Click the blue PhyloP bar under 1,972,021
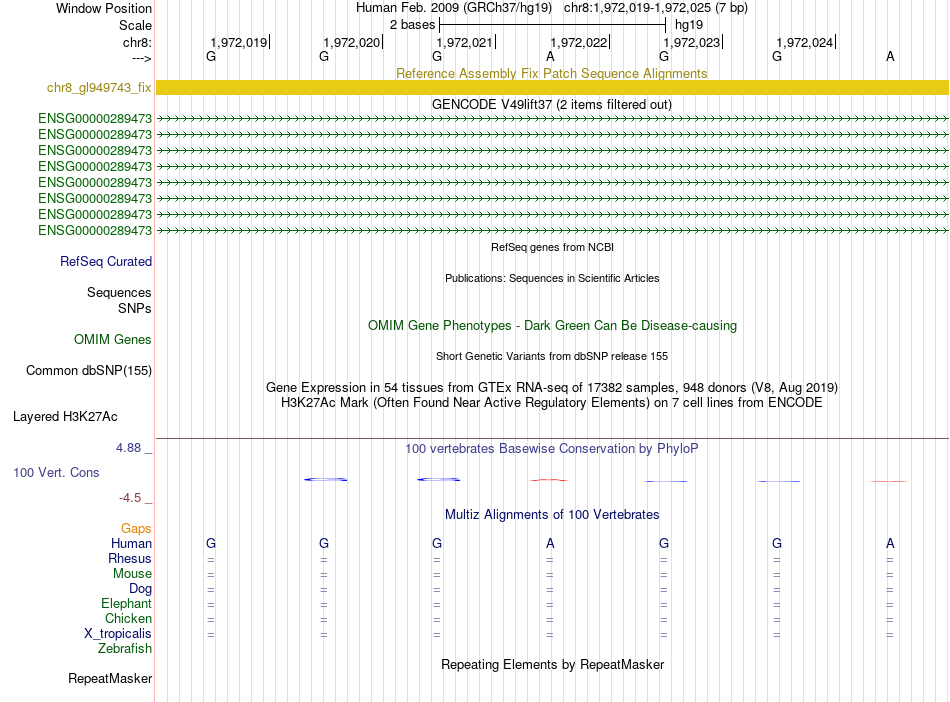Screen dimensions: 950x702 pyautogui.click(x=439, y=480)
